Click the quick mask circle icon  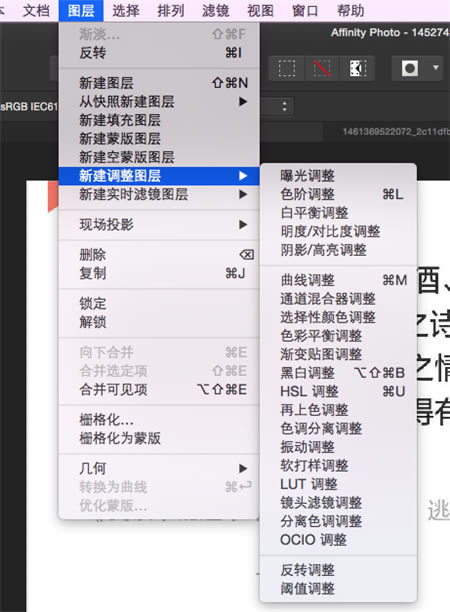coord(410,68)
